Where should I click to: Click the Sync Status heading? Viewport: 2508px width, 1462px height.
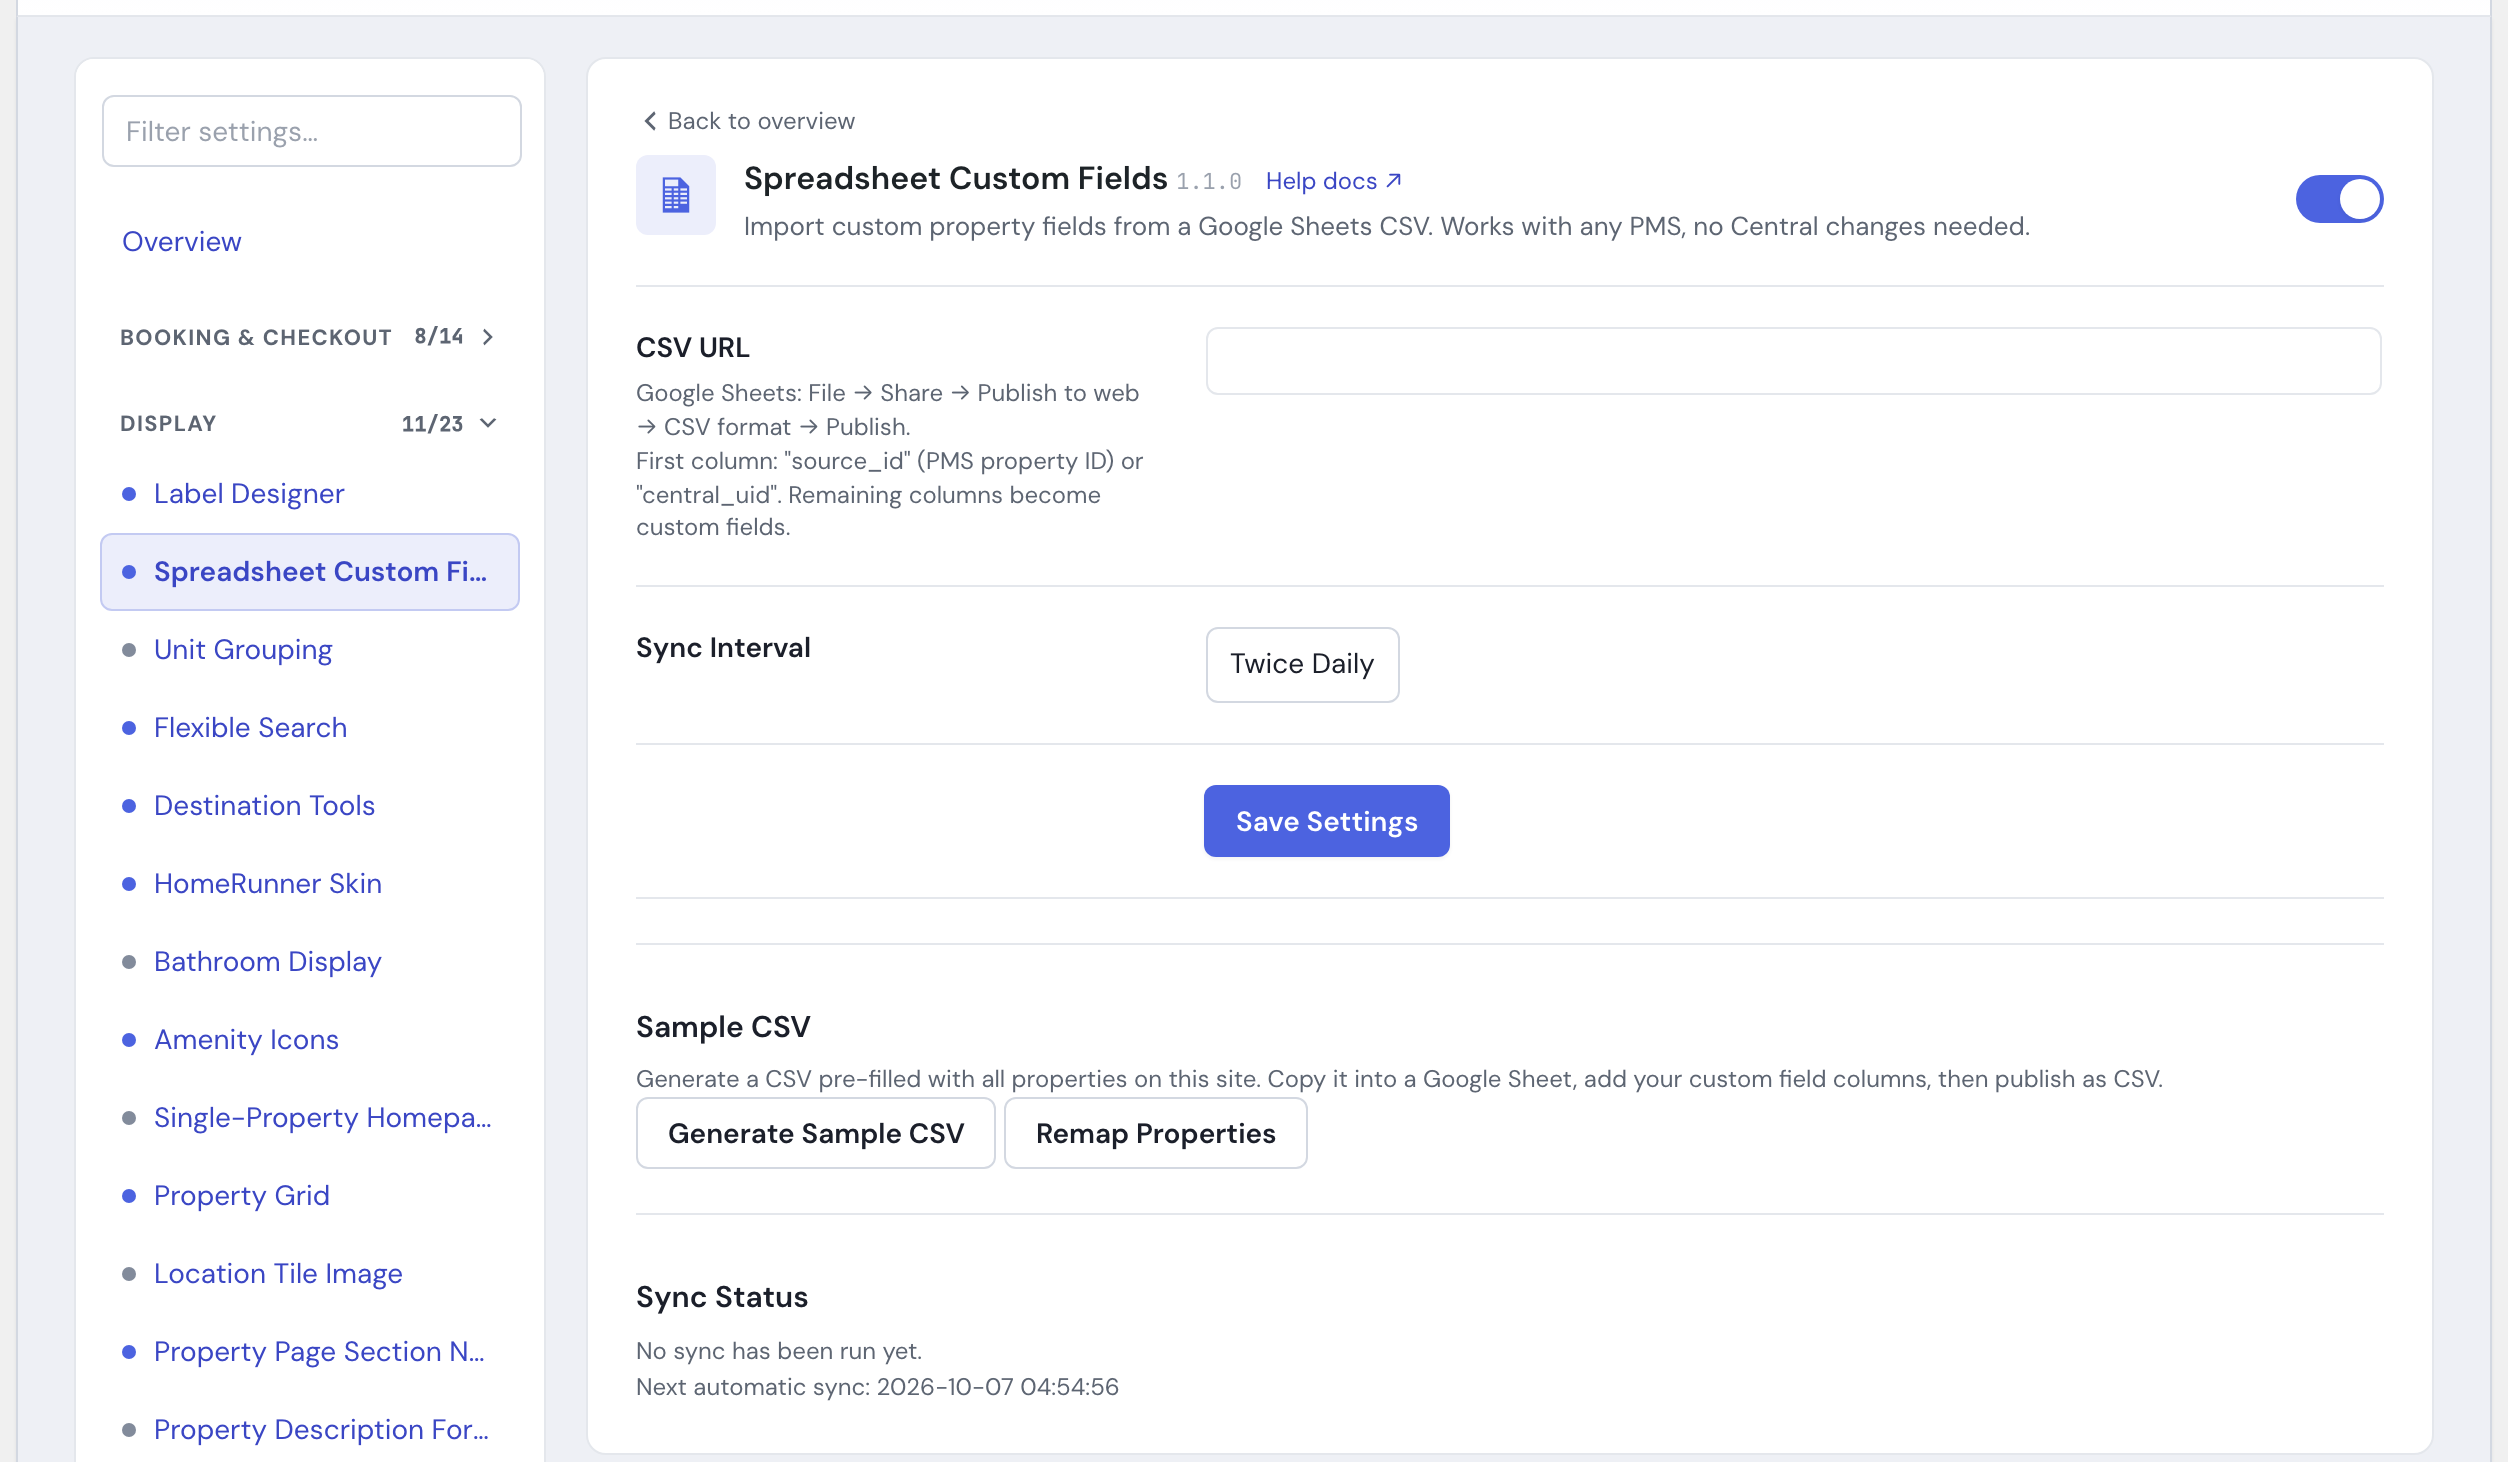(722, 1297)
